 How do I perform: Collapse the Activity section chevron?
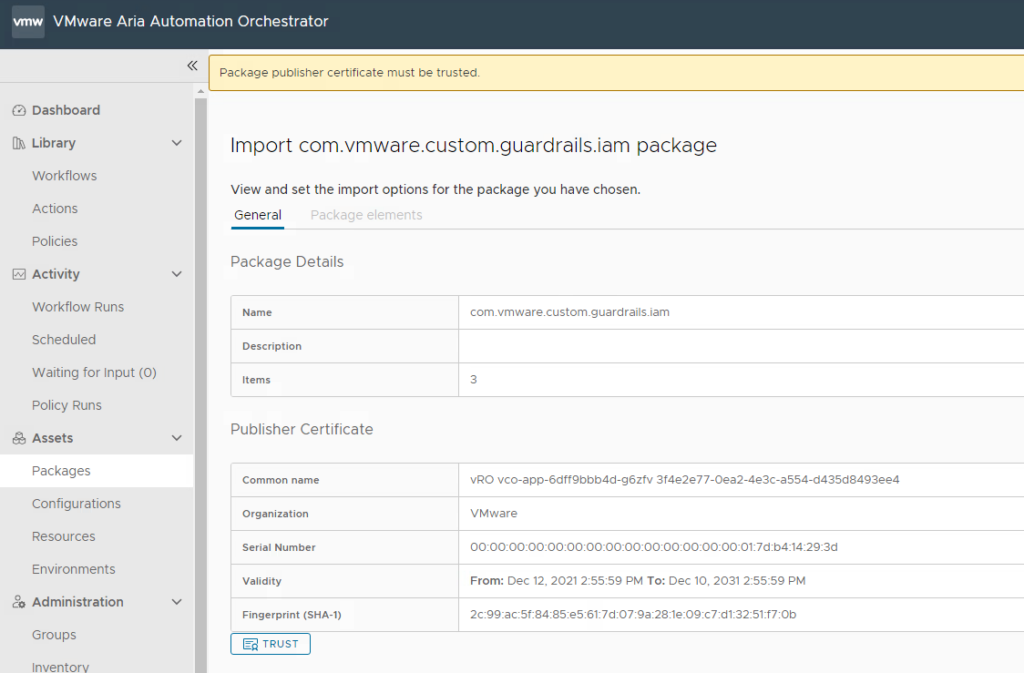tap(177, 274)
